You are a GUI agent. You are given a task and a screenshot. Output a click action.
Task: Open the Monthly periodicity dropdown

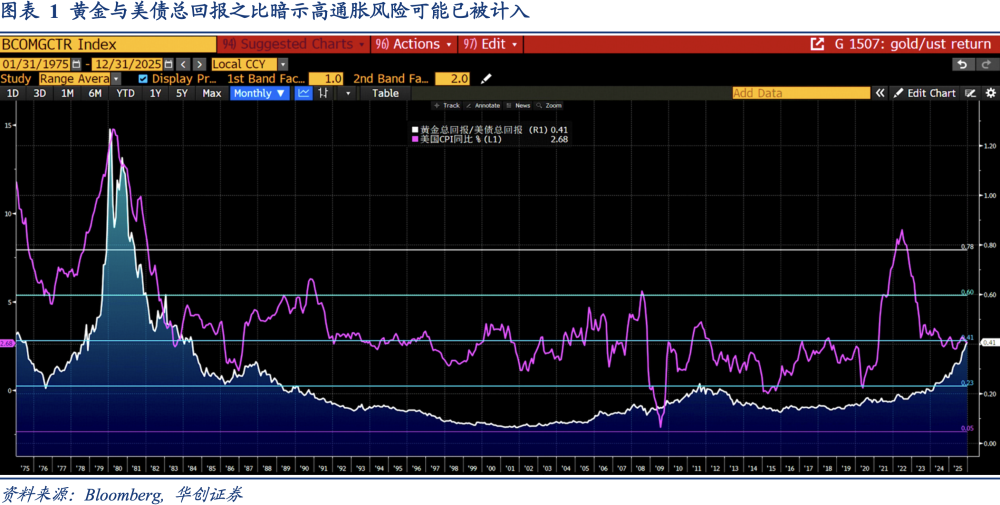[x=260, y=93]
